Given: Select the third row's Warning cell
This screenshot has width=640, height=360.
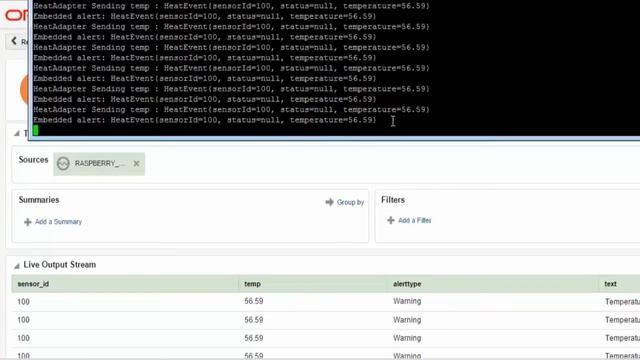Looking at the screenshot, I should (407, 338).
